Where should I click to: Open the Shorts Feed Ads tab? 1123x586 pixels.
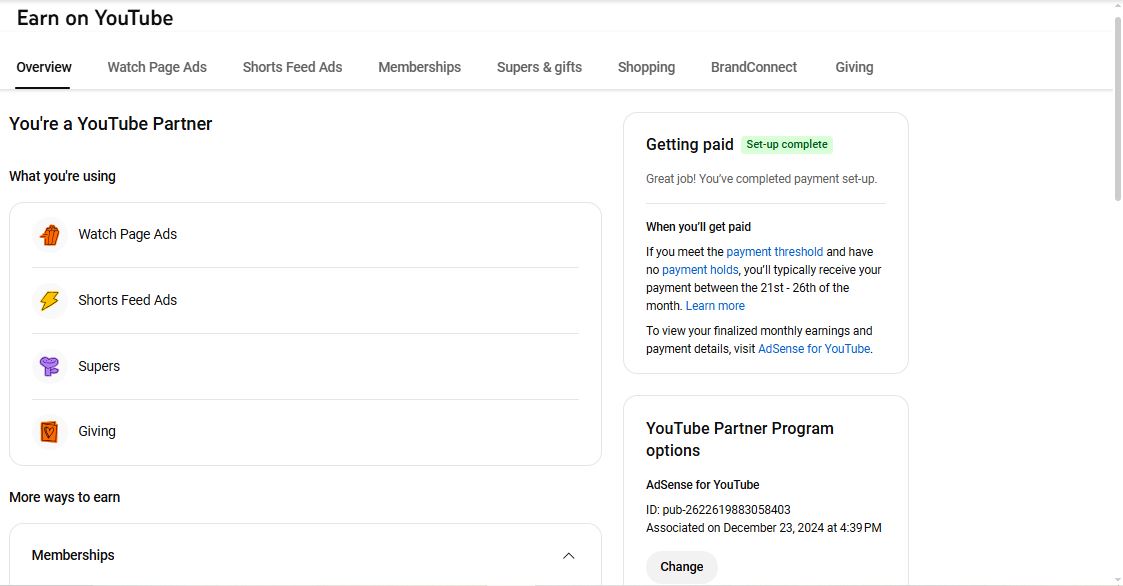292,67
